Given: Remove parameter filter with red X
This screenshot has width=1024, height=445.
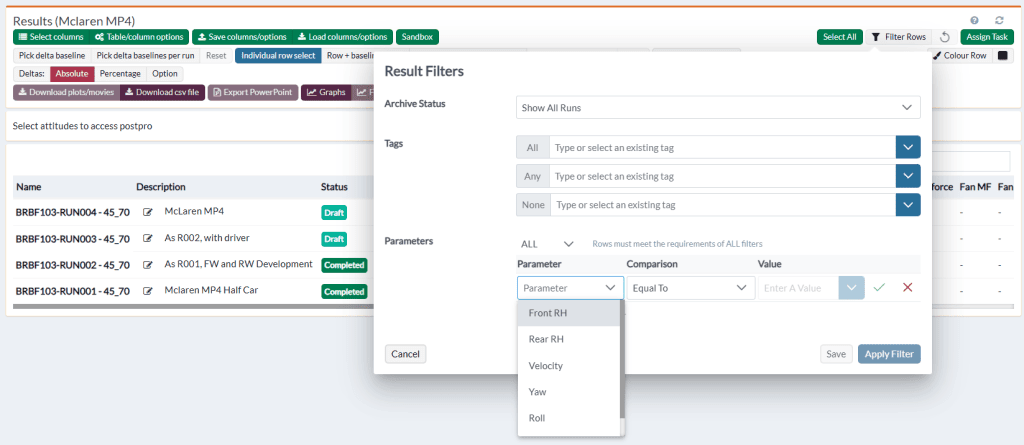Looking at the screenshot, I should [x=907, y=288].
